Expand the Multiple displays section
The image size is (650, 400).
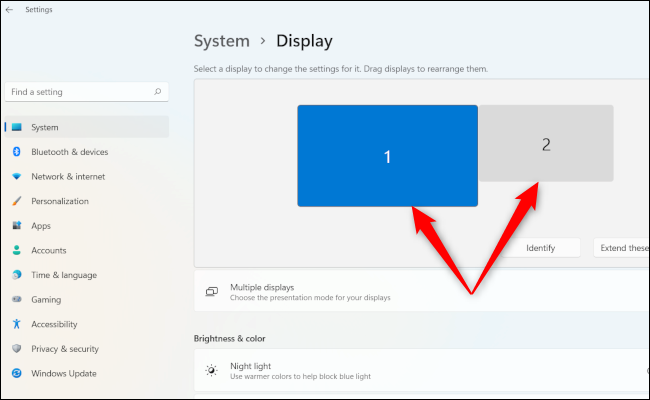[x=420, y=292]
